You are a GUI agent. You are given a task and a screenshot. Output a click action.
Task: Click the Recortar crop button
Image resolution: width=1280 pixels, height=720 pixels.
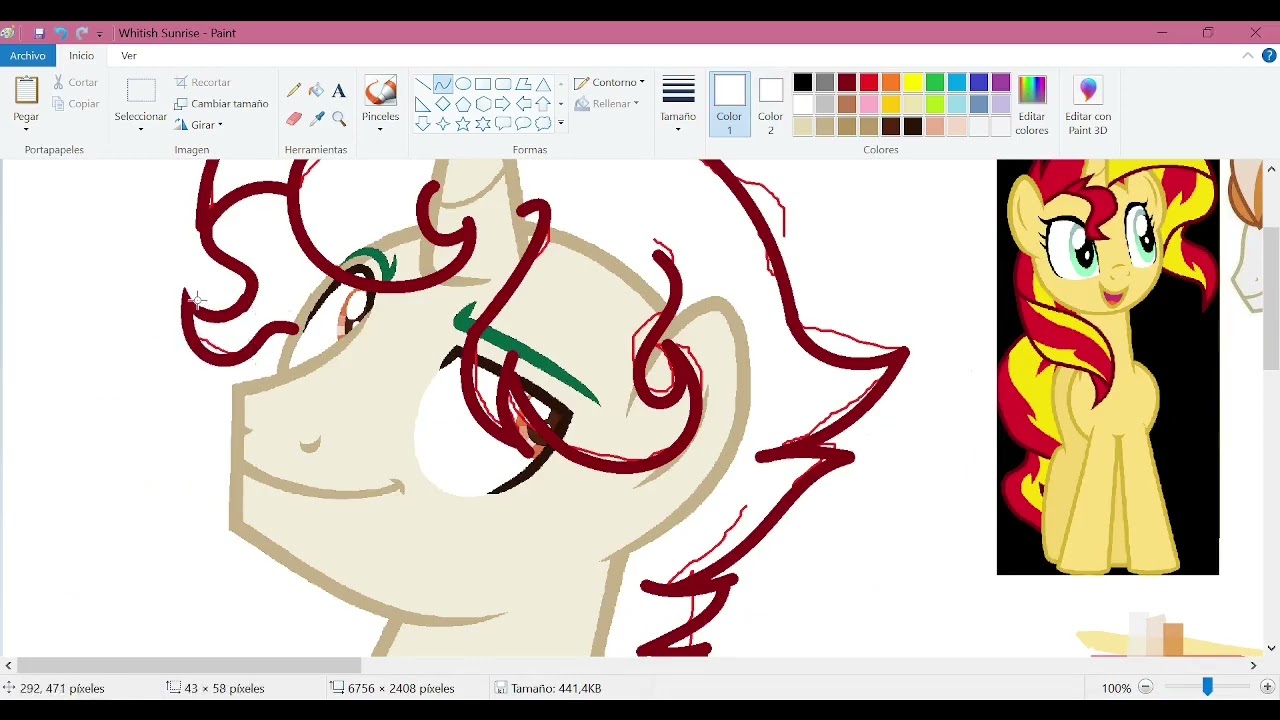pyautogui.click(x=203, y=83)
